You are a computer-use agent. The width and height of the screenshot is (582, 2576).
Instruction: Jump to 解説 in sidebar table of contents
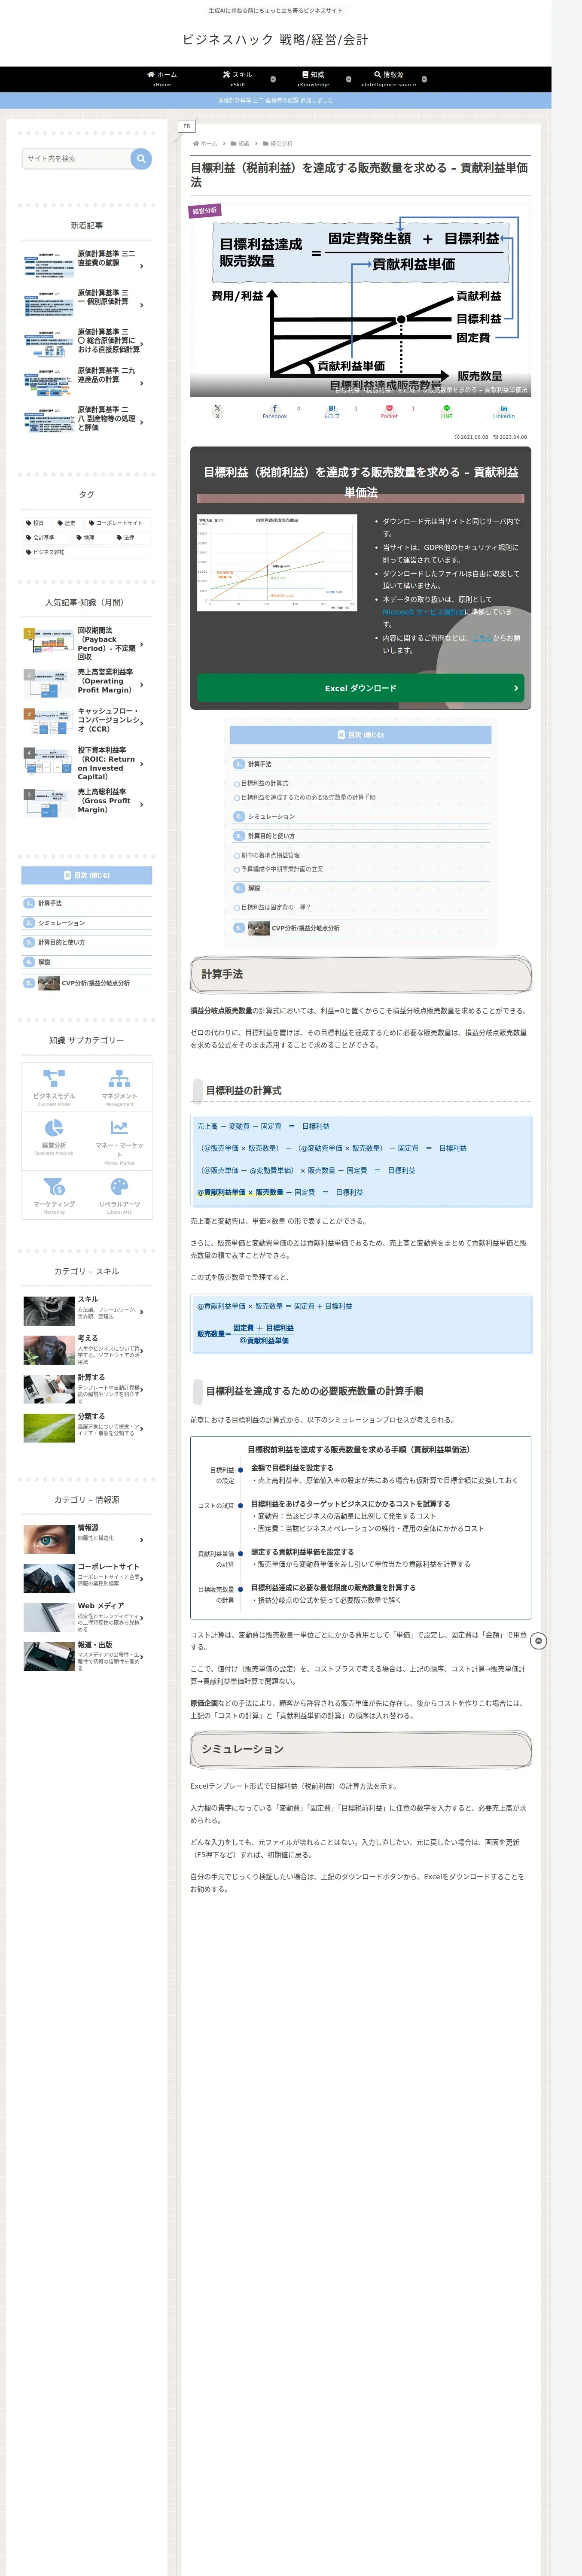44,962
